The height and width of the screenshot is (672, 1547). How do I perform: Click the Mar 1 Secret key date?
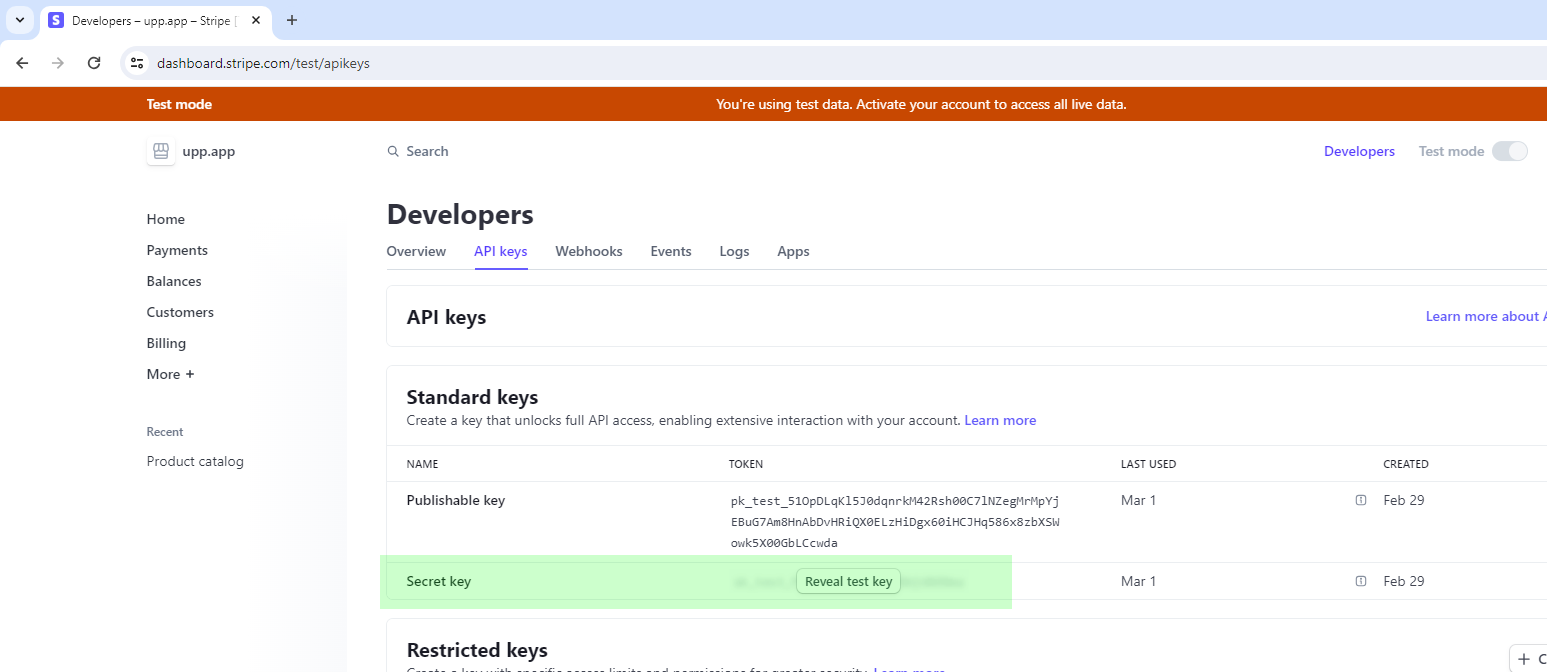[x=1138, y=581]
